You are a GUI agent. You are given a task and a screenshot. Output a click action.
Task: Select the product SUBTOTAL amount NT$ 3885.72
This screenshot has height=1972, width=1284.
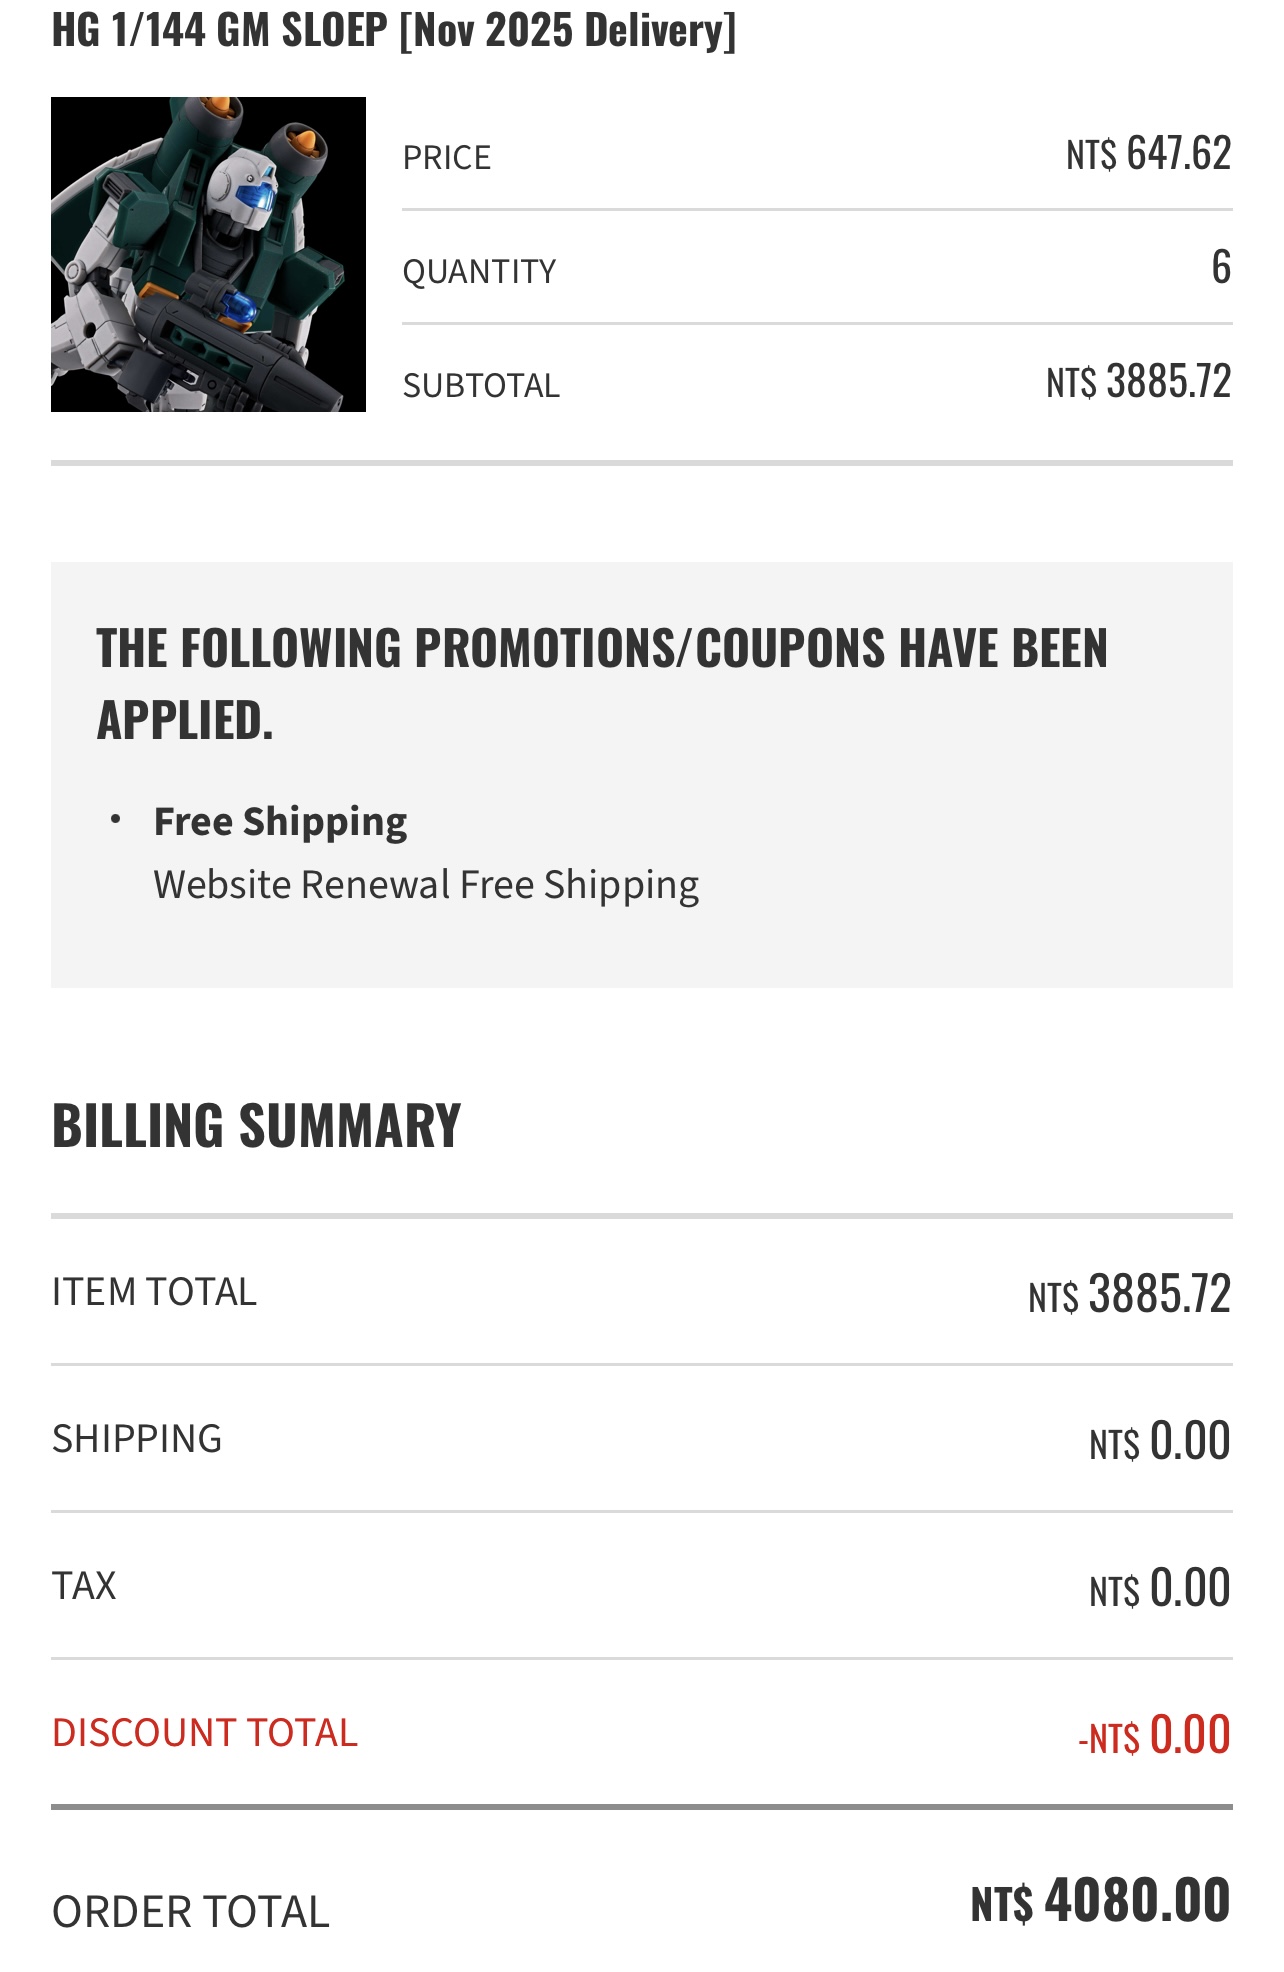tap(1138, 381)
